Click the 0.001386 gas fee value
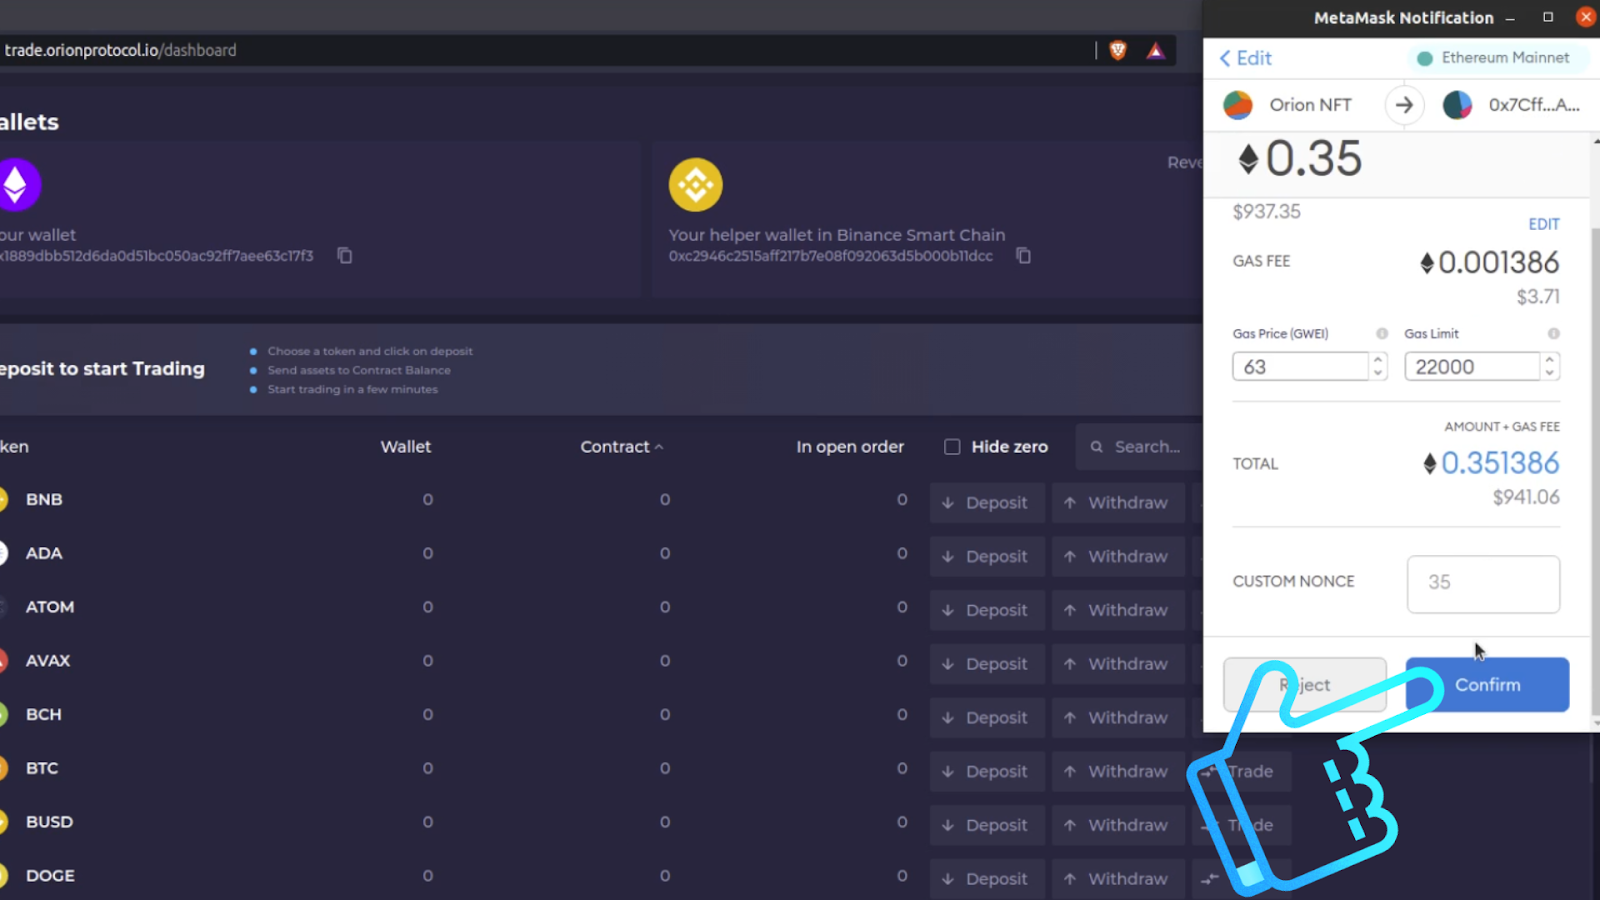This screenshot has height=900, width=1600. [x=1499, y=263]
